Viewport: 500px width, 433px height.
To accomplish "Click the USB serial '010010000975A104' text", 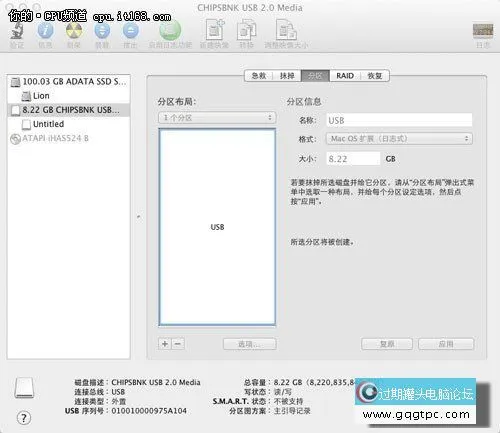I will click(x=149, y=411).
